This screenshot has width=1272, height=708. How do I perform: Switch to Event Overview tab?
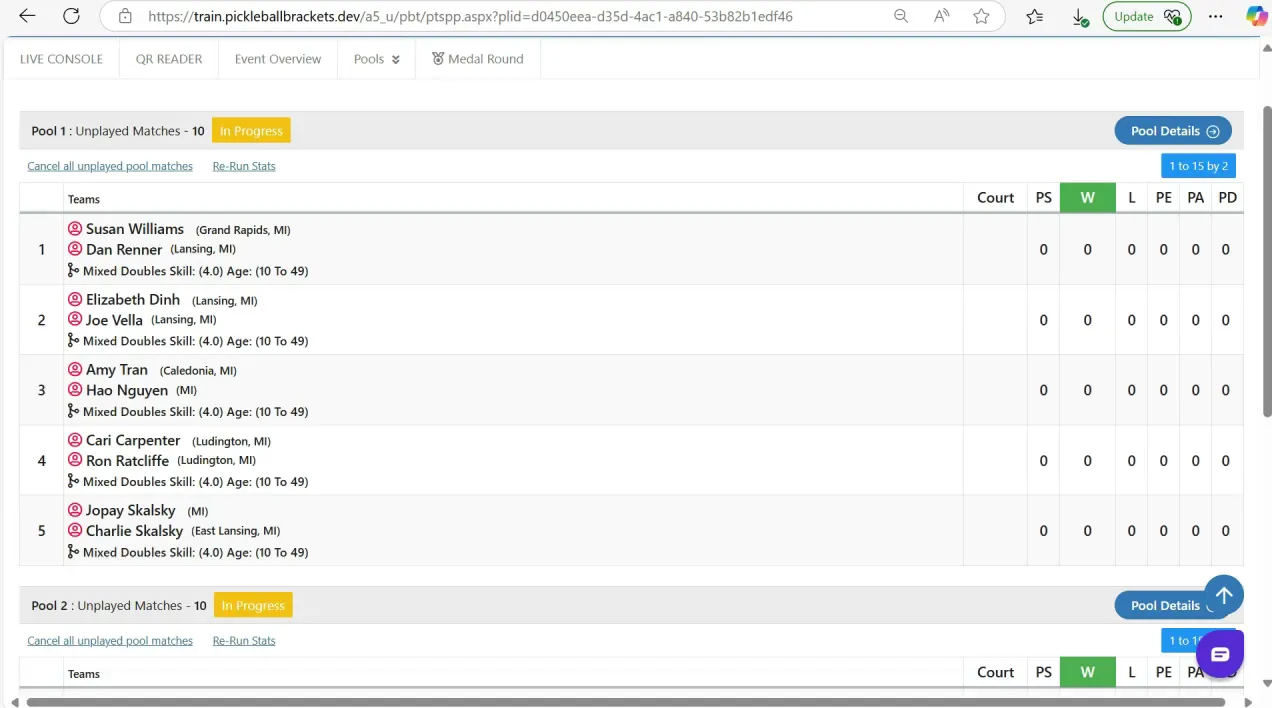[x=278, y=59]
